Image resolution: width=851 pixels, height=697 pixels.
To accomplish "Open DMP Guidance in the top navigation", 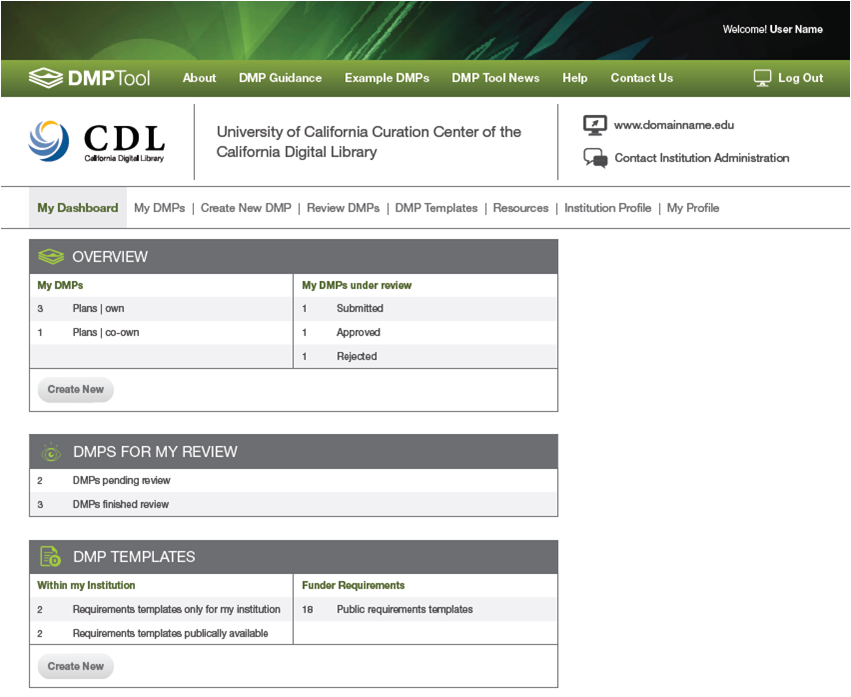I will pos(280,78).
